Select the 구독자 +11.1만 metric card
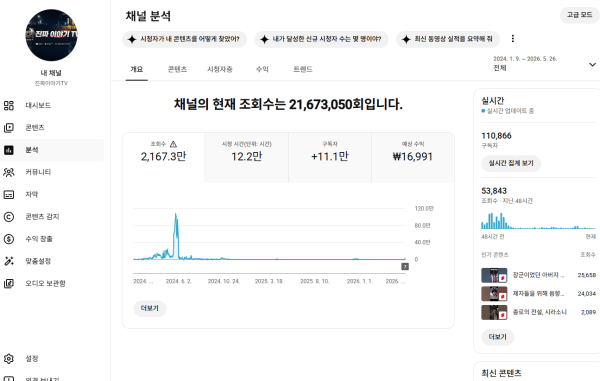Image resolution: width=600 pixels, height=381 pixels. (x=330, y=157)
